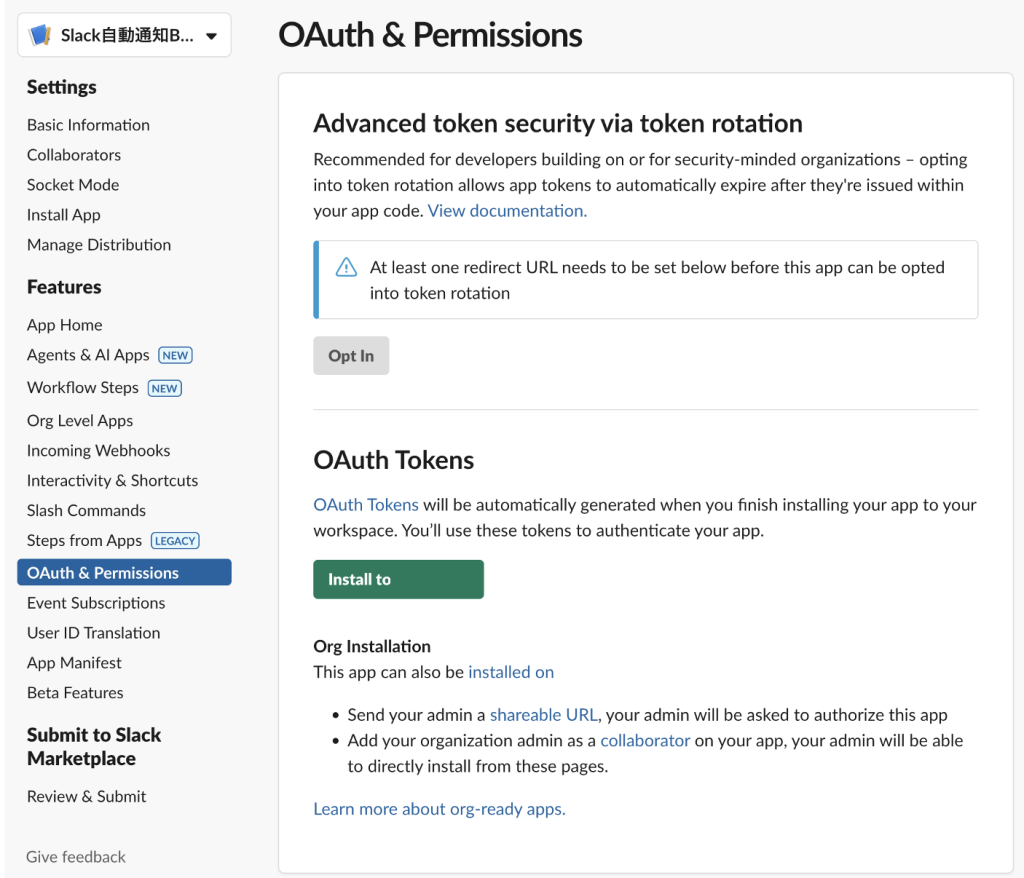The image size is (1024, 878).
Task: Click the Advanced token security heading
Action: 558,123
